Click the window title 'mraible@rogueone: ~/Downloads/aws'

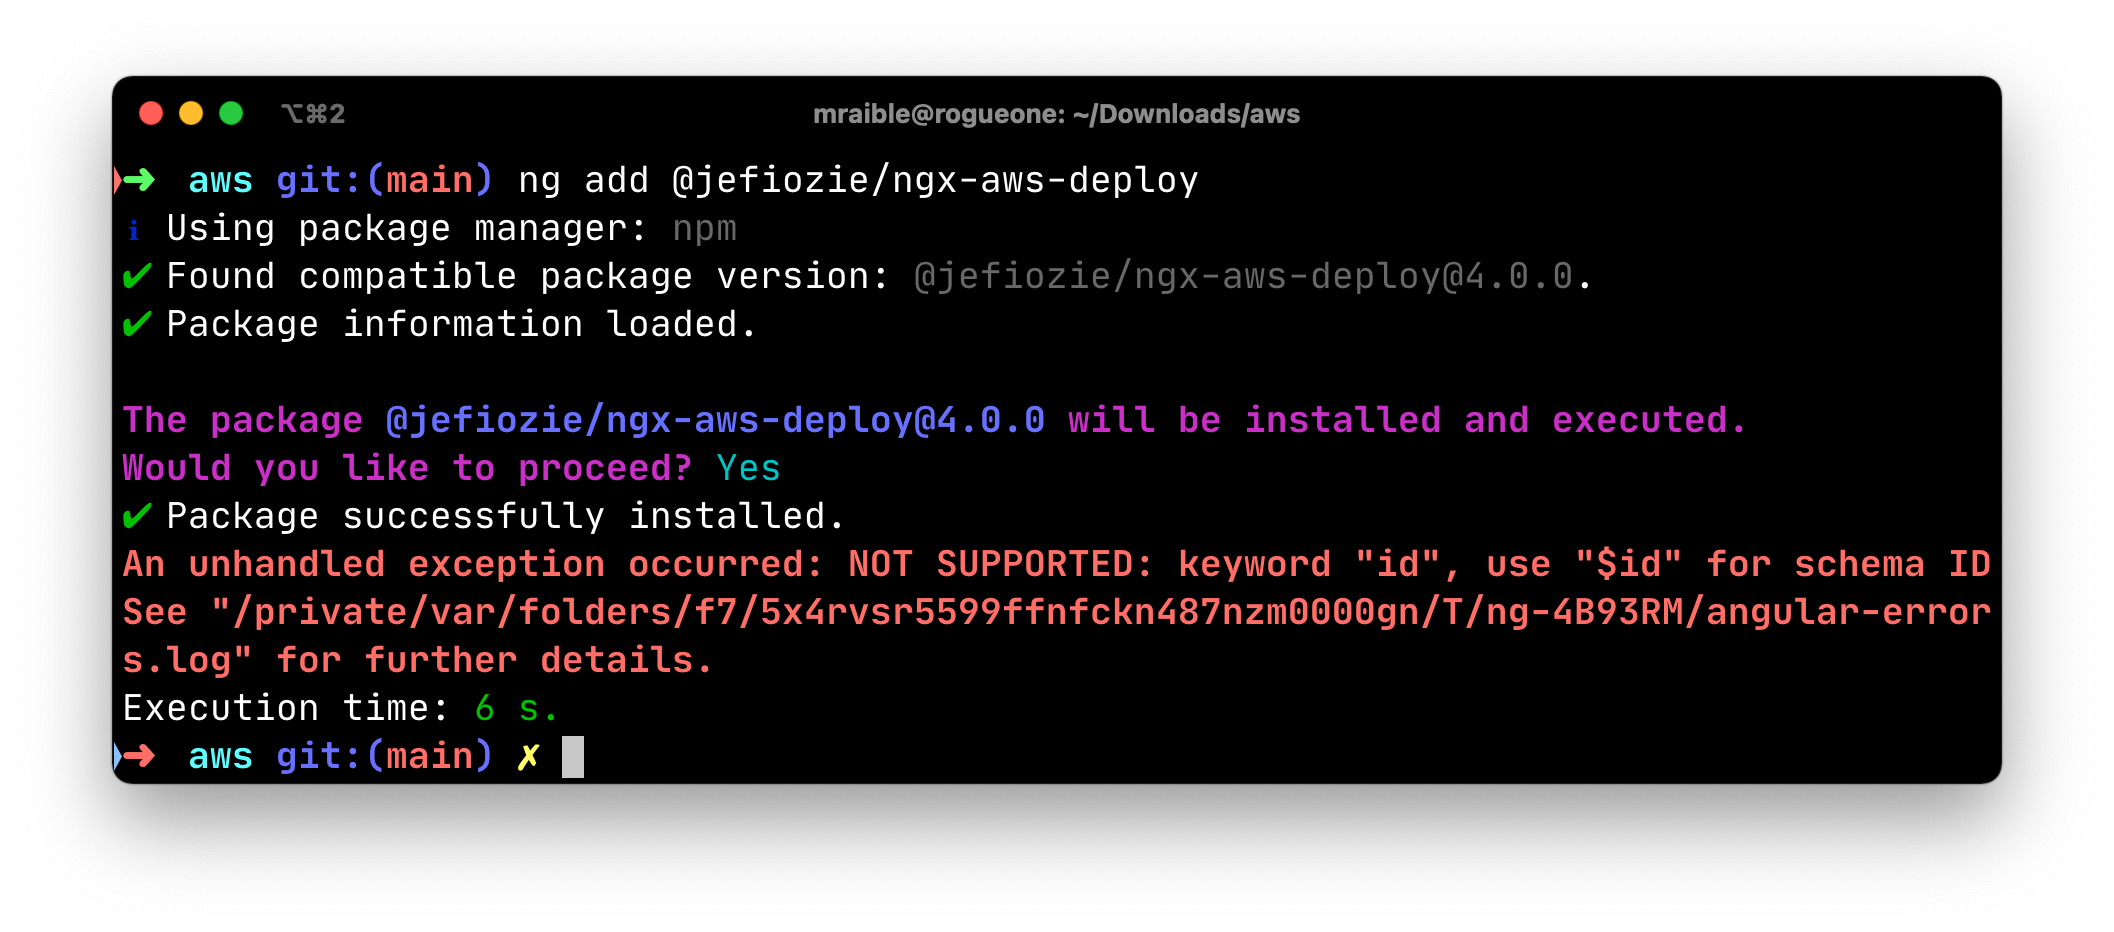[1057, 114]
